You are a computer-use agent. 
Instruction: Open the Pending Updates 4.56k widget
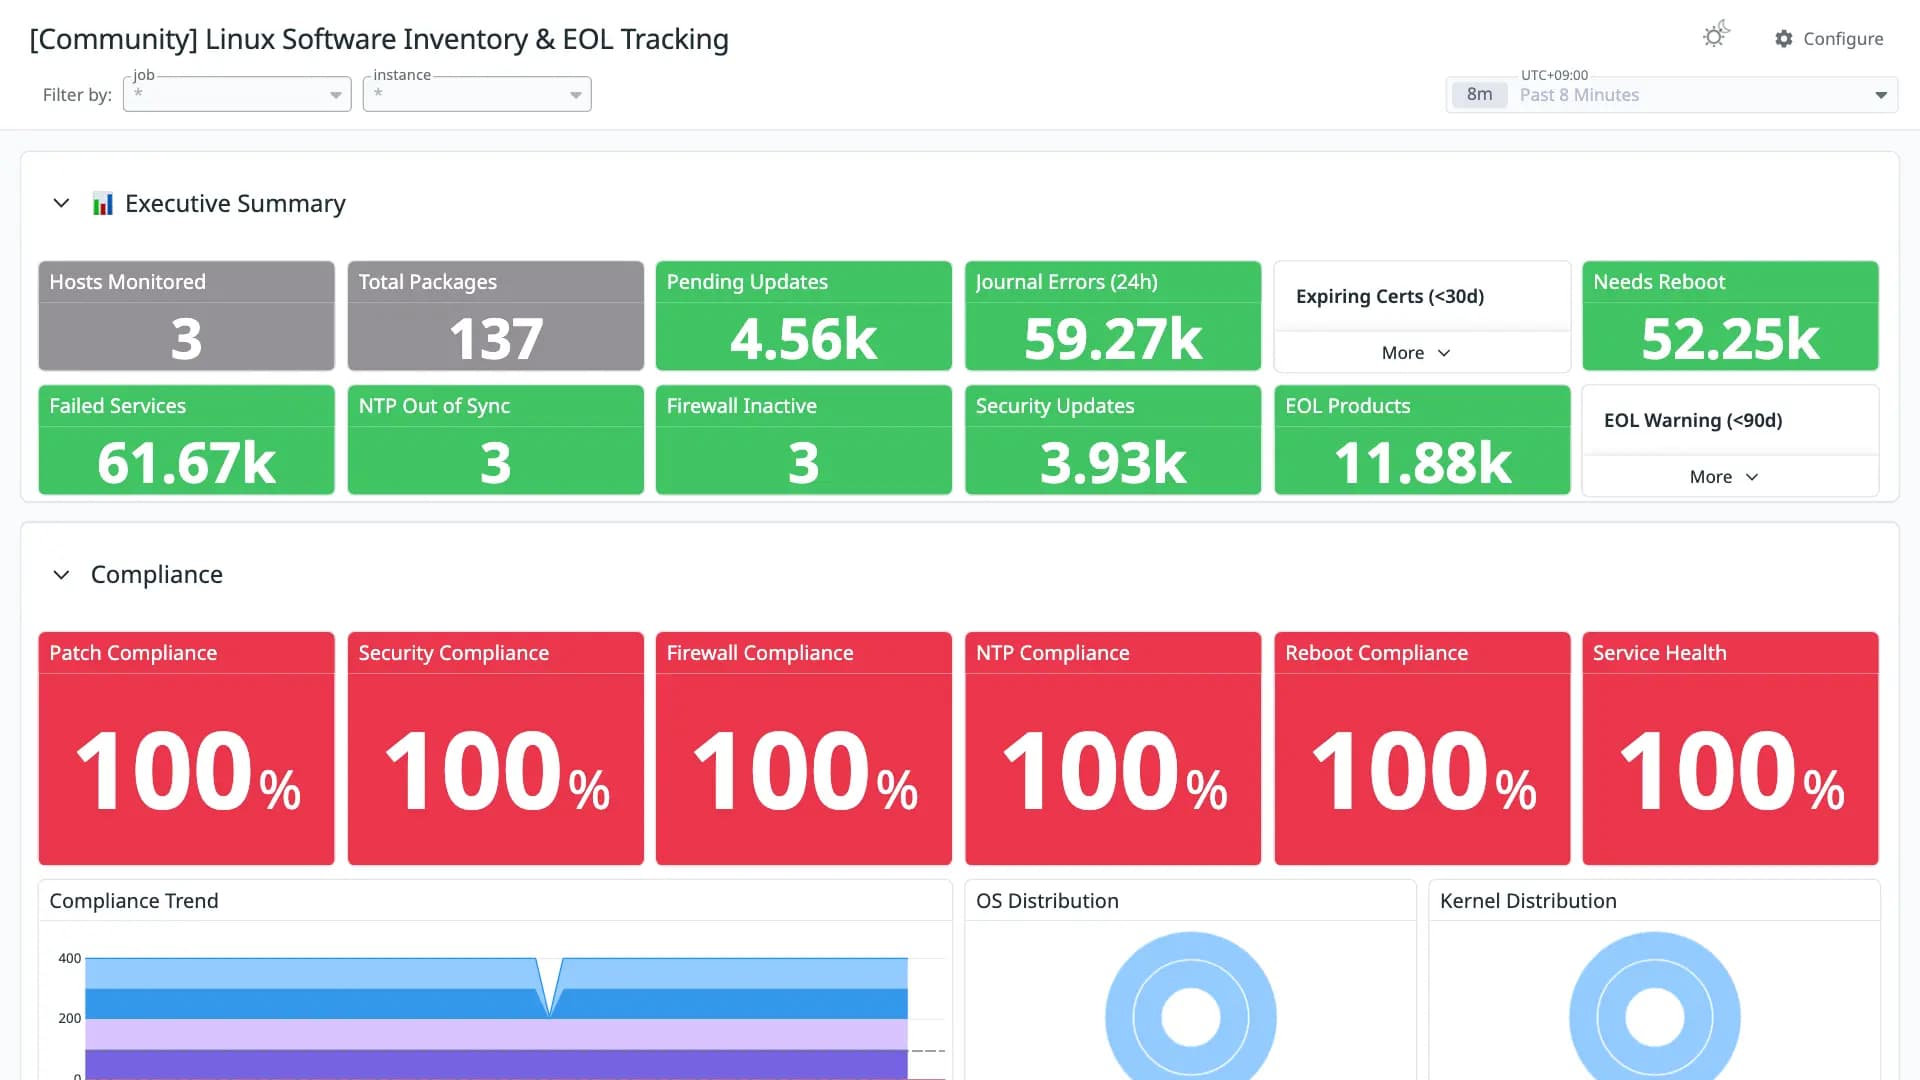point(803,316)
